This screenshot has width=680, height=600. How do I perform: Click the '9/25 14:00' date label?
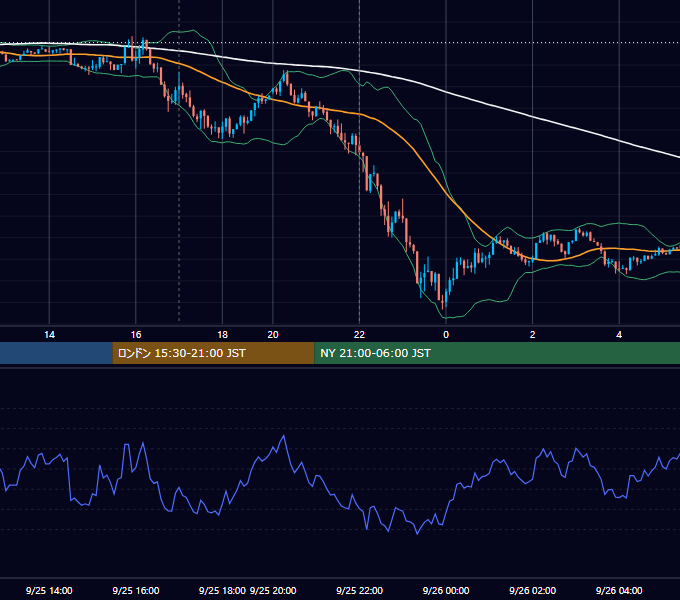pyautogui.click(x=49, y=590)
